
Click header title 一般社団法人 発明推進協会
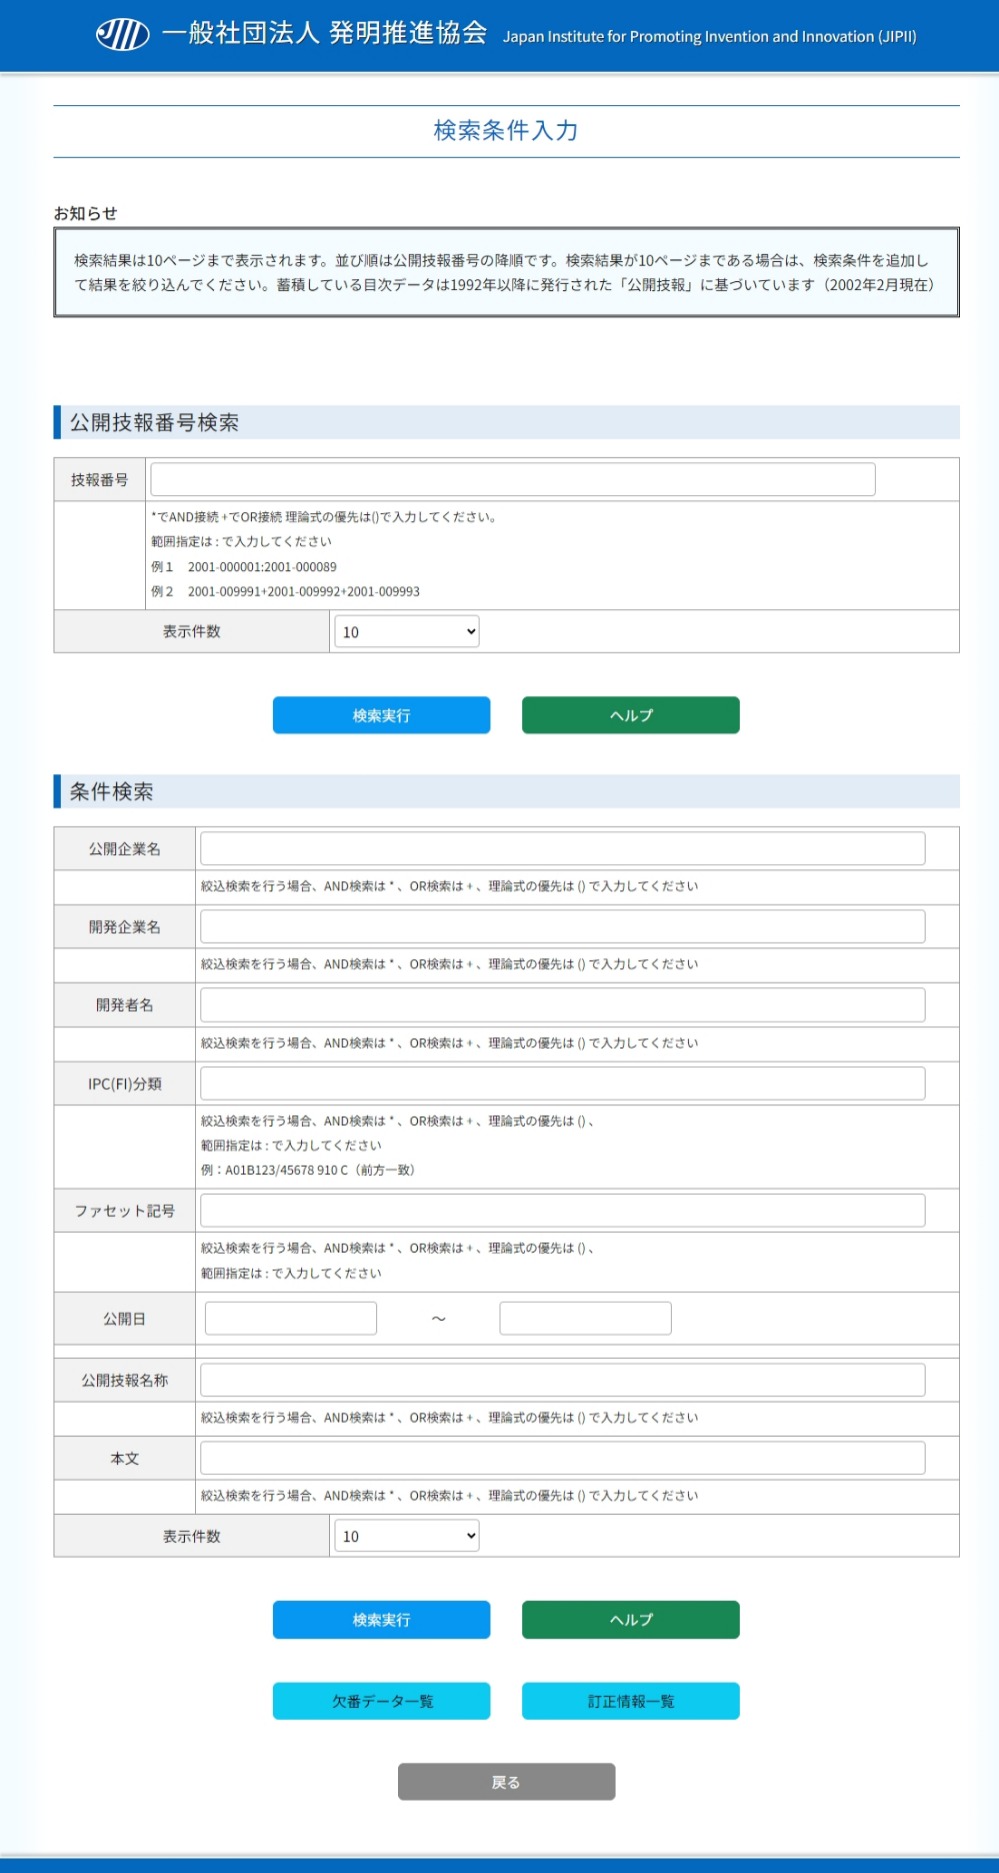[x=324, y=34]
